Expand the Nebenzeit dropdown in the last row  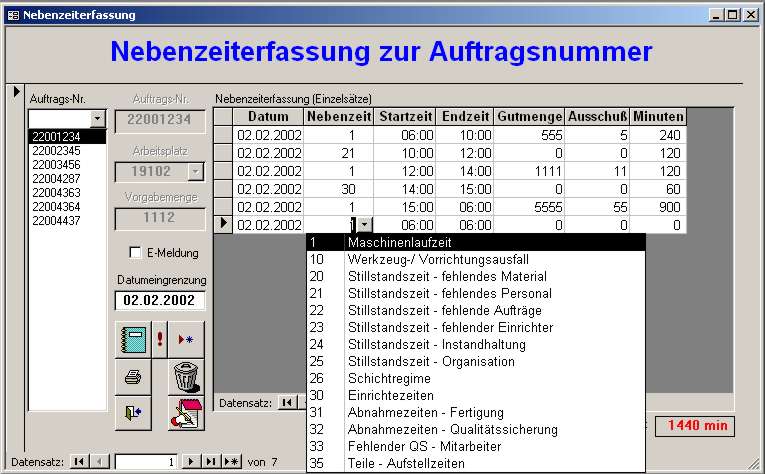tap(366, 226)
